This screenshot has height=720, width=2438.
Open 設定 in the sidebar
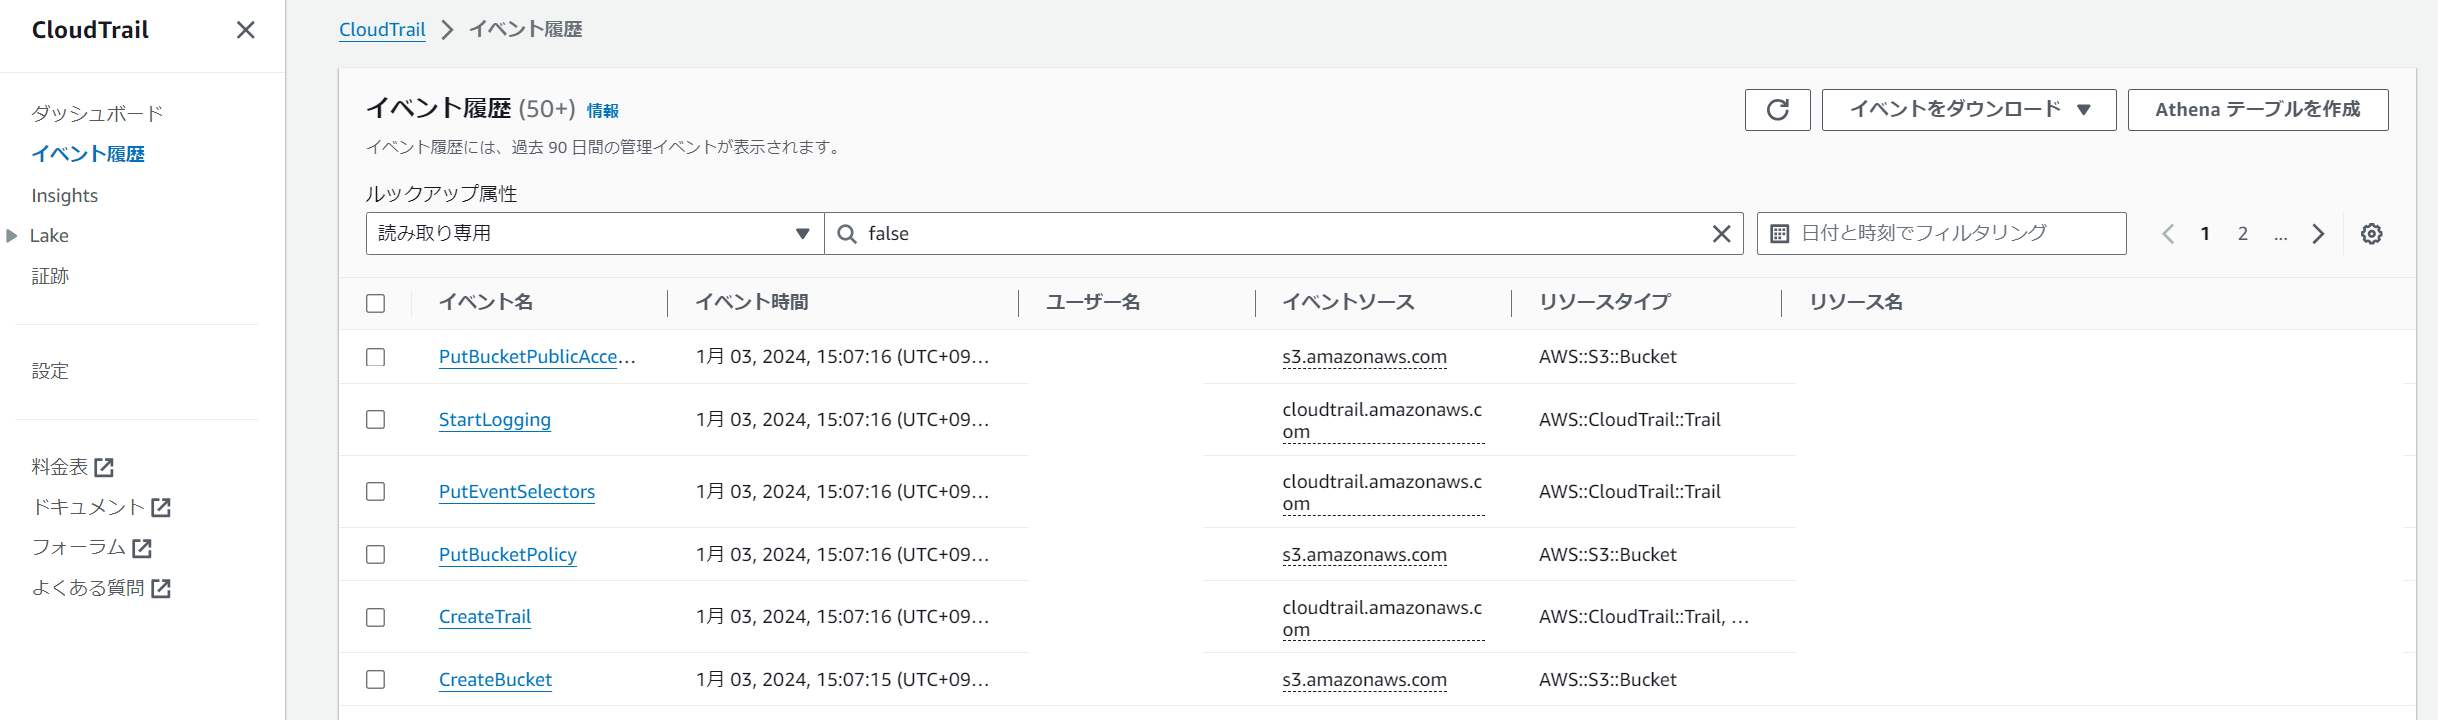(x=50, y=371)
